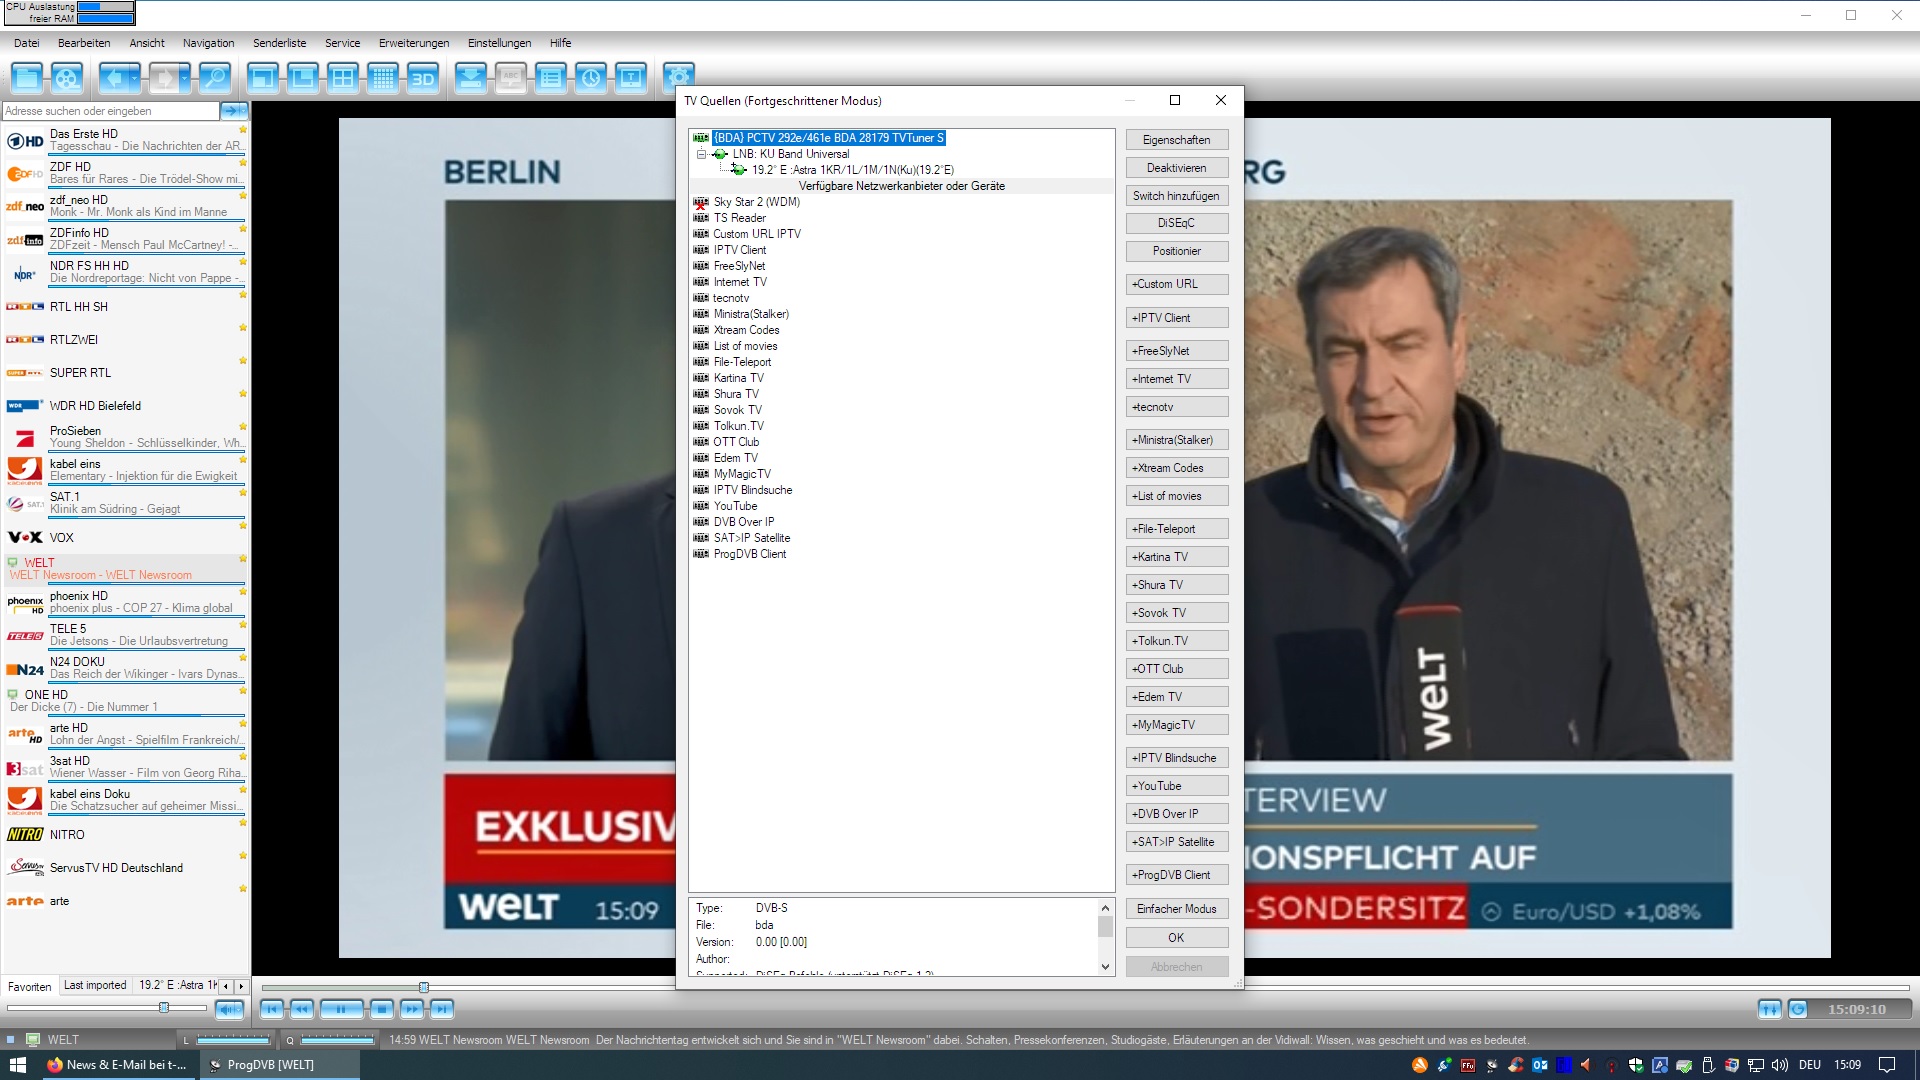Screen dimensions: 1920x1080
Task: Switch to the Last imported tab
Action: click(95, 985)
